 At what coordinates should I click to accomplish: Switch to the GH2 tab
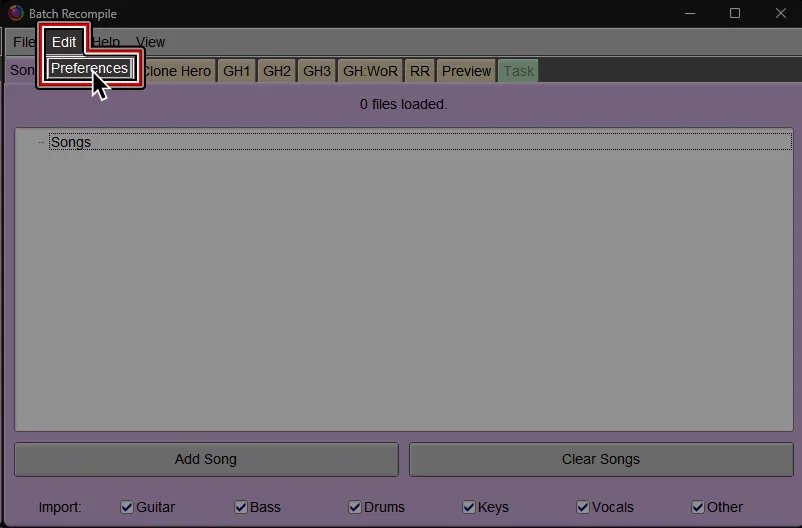point(277,71)
